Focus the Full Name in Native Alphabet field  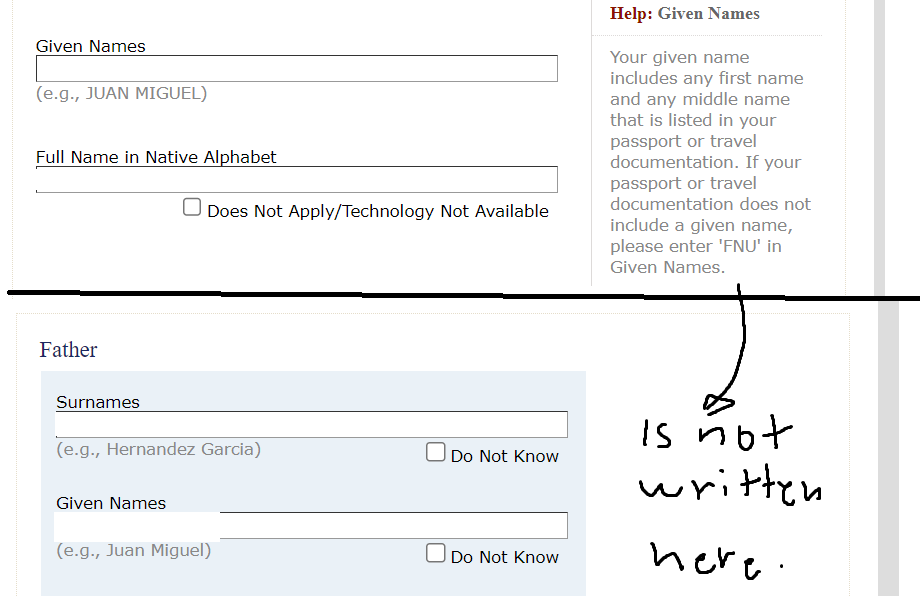pos(296,180)
